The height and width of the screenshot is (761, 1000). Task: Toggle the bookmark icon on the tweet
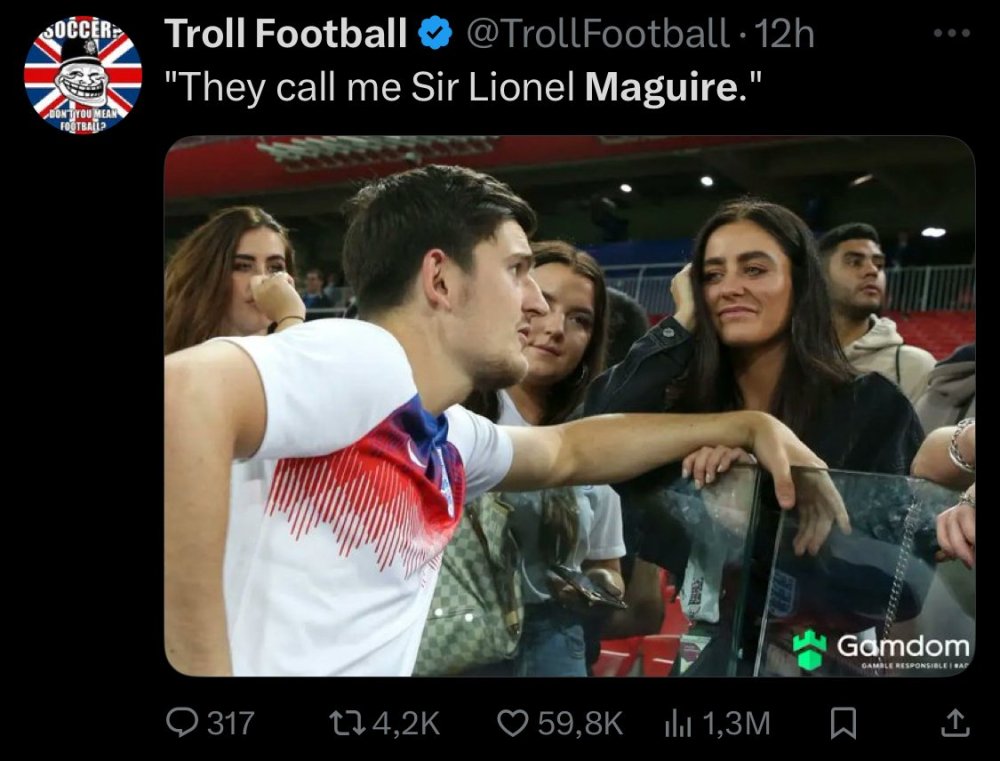point(843,722)
